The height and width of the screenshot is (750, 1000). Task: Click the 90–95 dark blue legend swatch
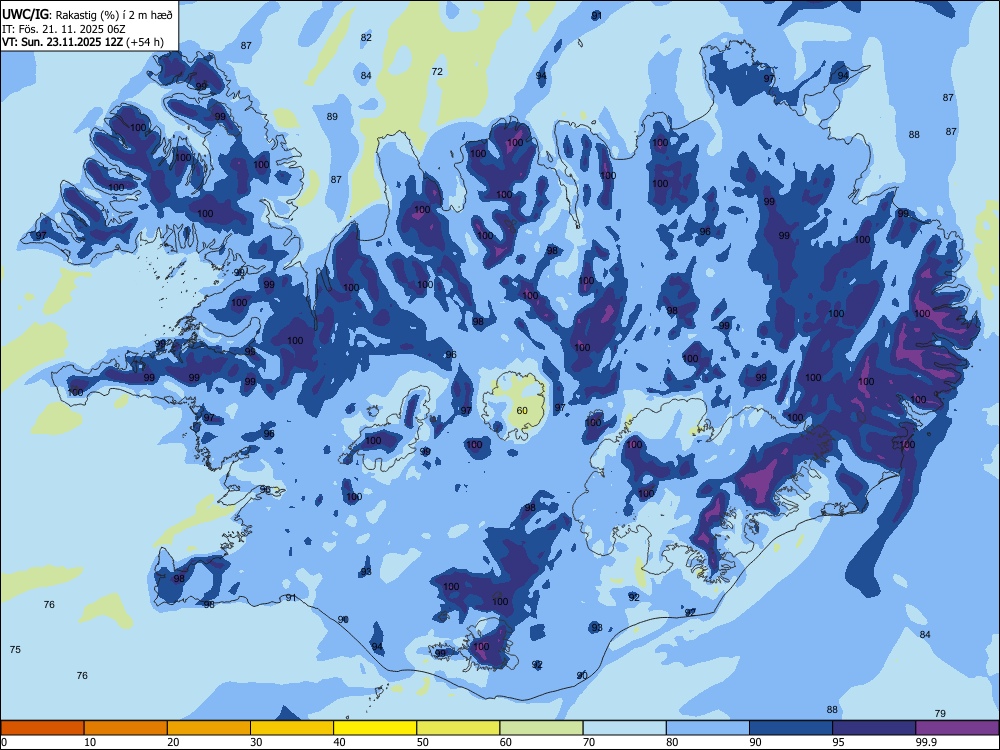tap(791, 728)
